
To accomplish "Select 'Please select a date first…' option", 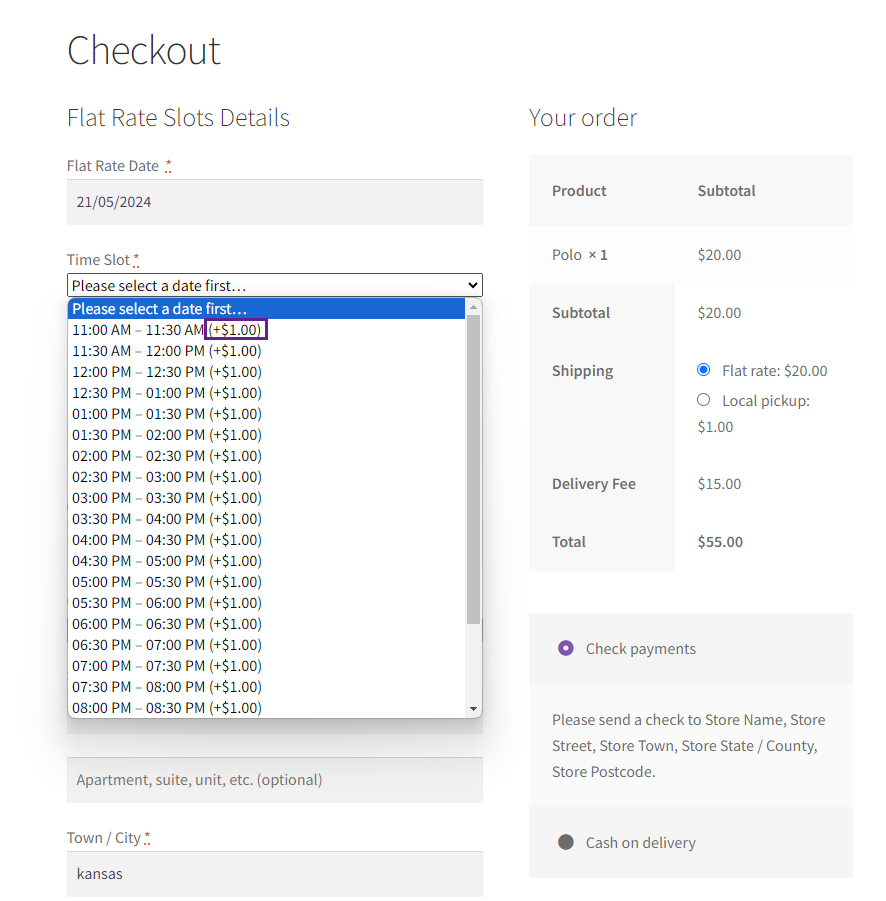I will tap(267, 309).
